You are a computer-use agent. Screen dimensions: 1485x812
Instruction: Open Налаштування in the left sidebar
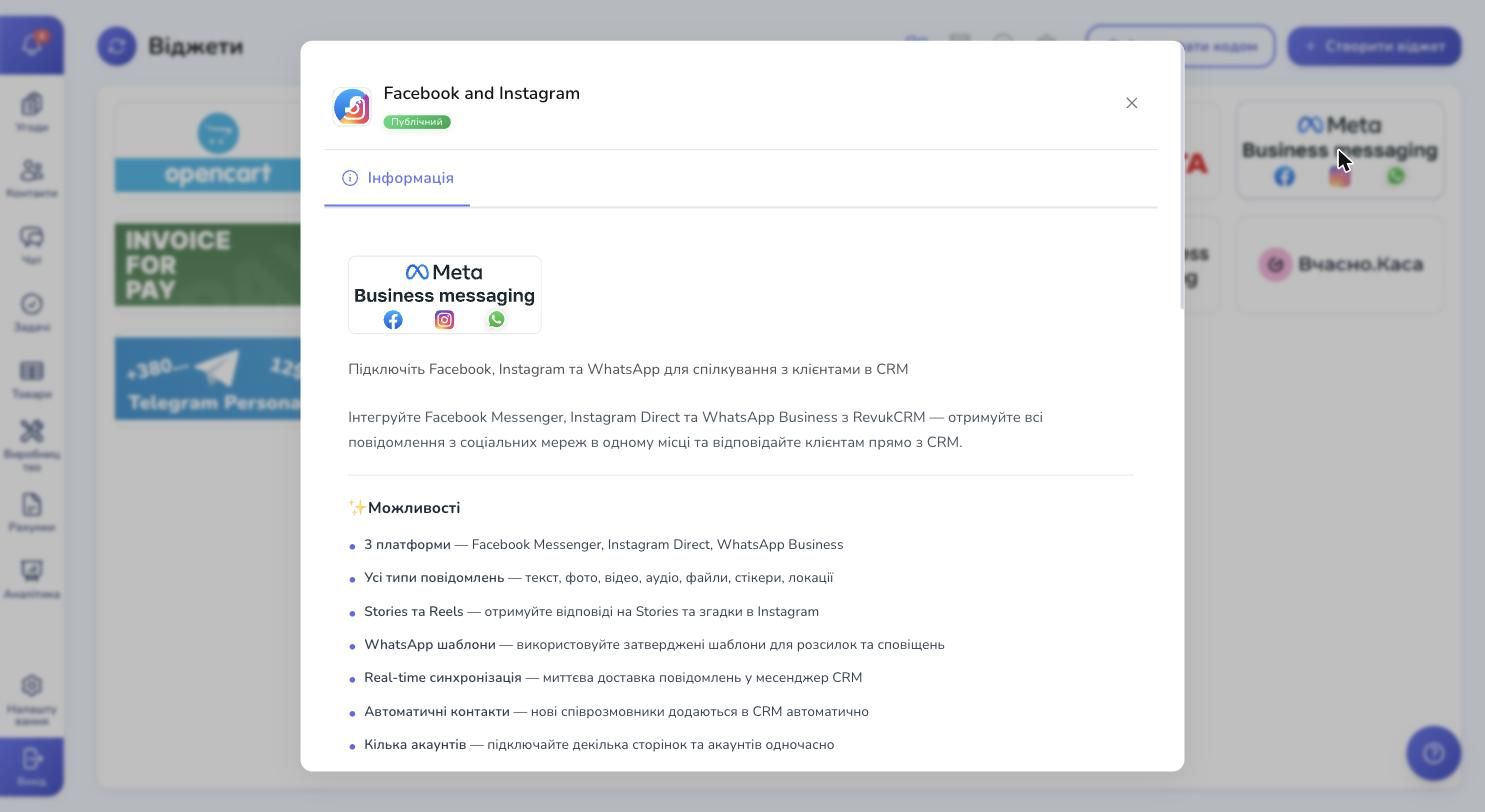click(x=32, y=700)
